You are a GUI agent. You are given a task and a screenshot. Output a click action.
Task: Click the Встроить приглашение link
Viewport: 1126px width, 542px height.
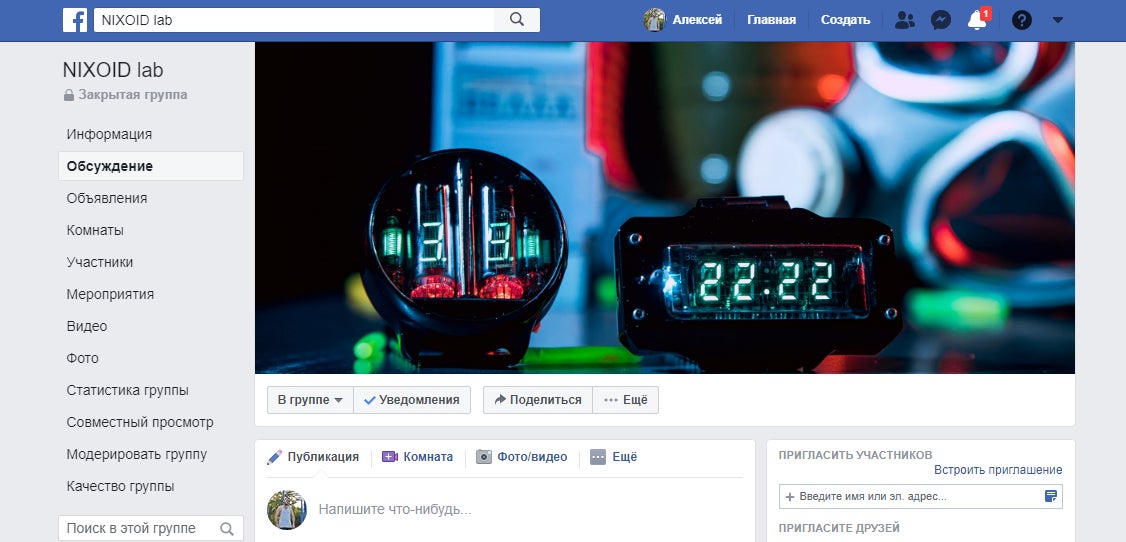(998, 470)
